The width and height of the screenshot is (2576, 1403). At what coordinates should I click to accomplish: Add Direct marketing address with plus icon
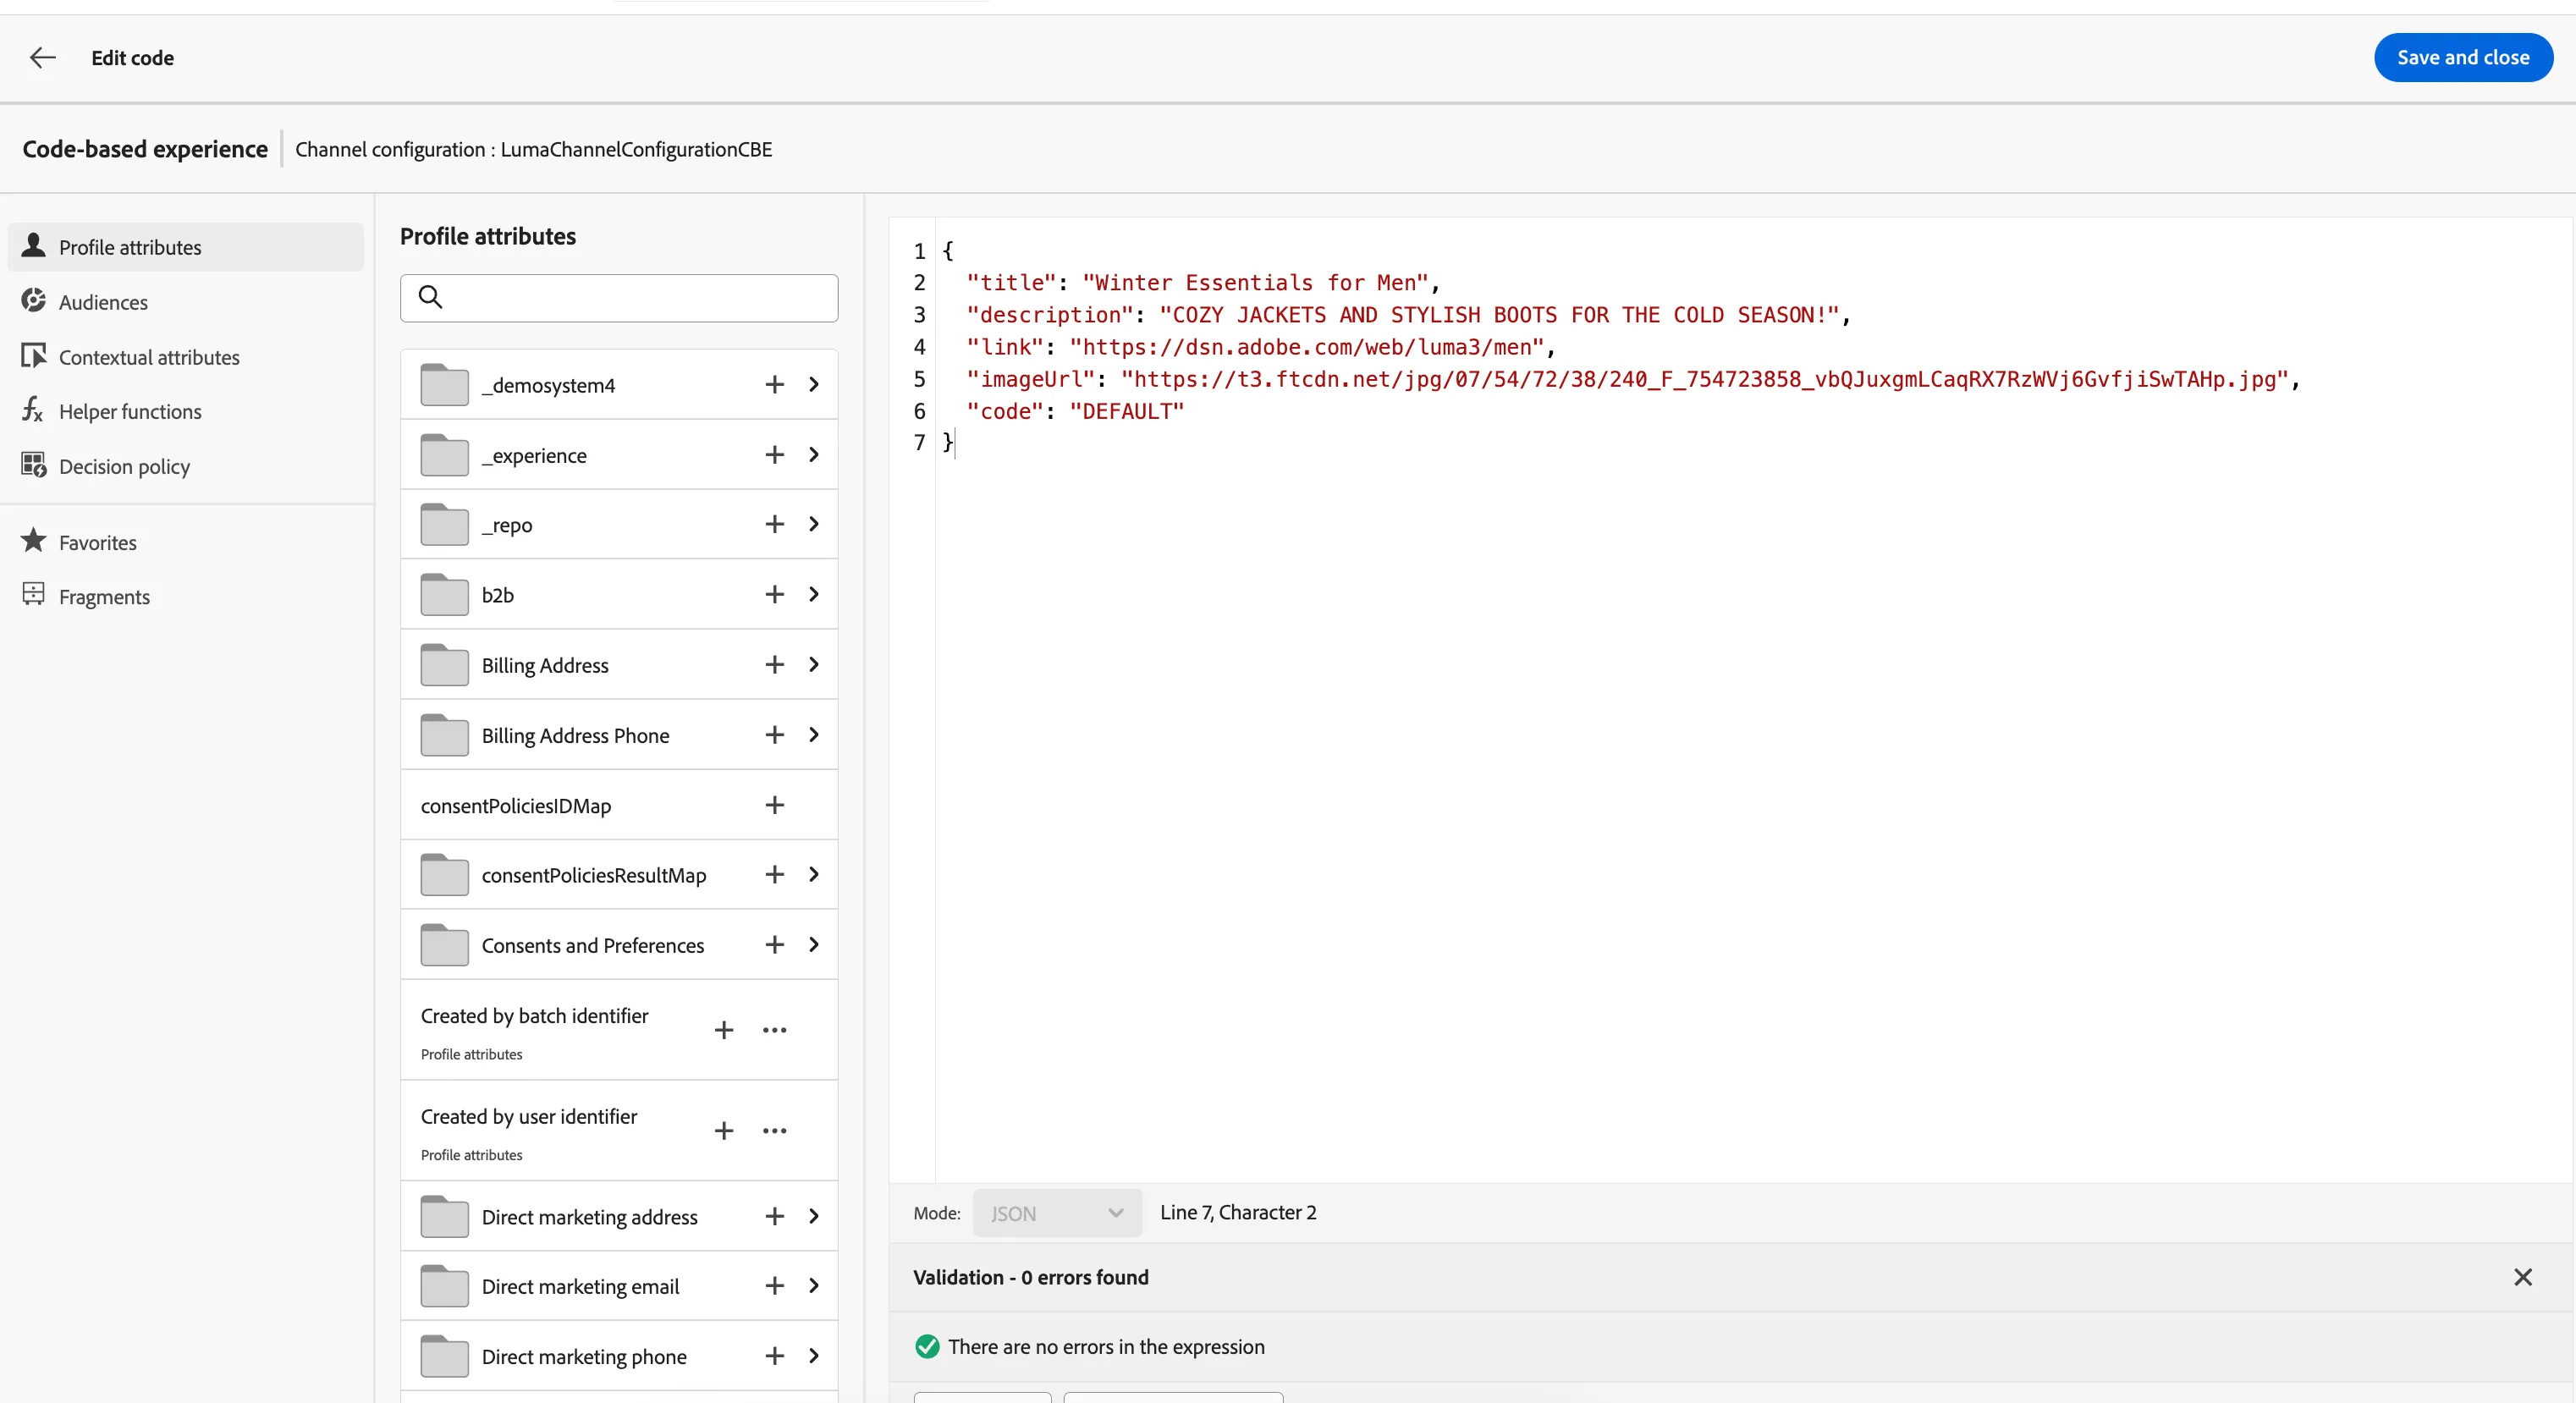[774, 1216]
